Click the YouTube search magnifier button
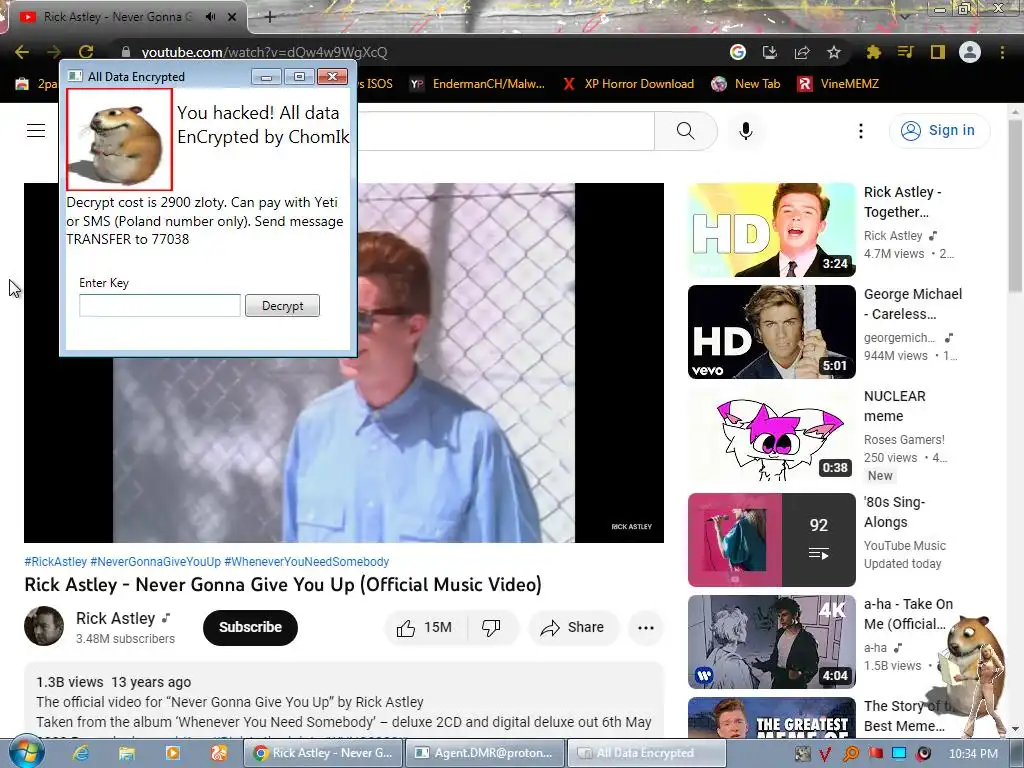 [686, 131]
